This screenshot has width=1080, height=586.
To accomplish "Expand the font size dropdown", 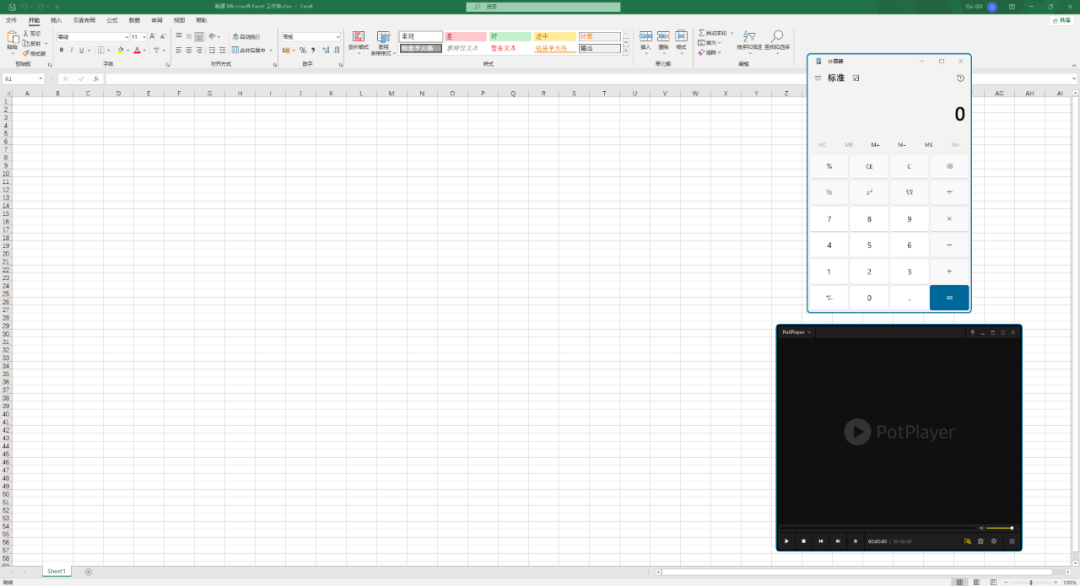I will pos(144,37).
